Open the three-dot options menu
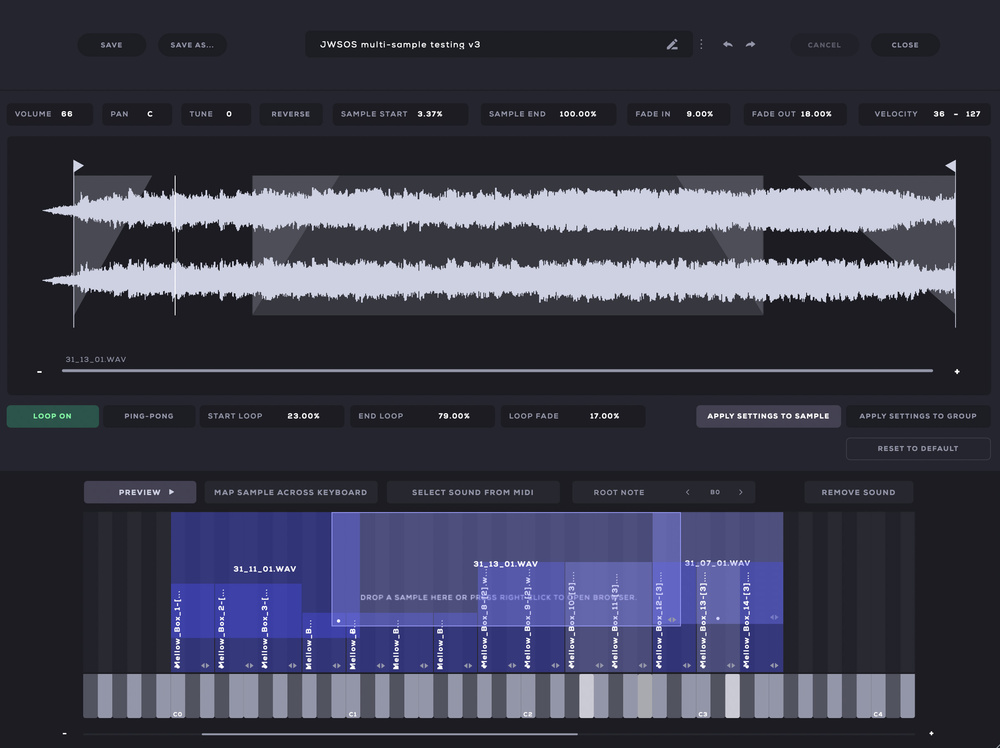This screenshot has height=748, width=1000. click(701, 45)
